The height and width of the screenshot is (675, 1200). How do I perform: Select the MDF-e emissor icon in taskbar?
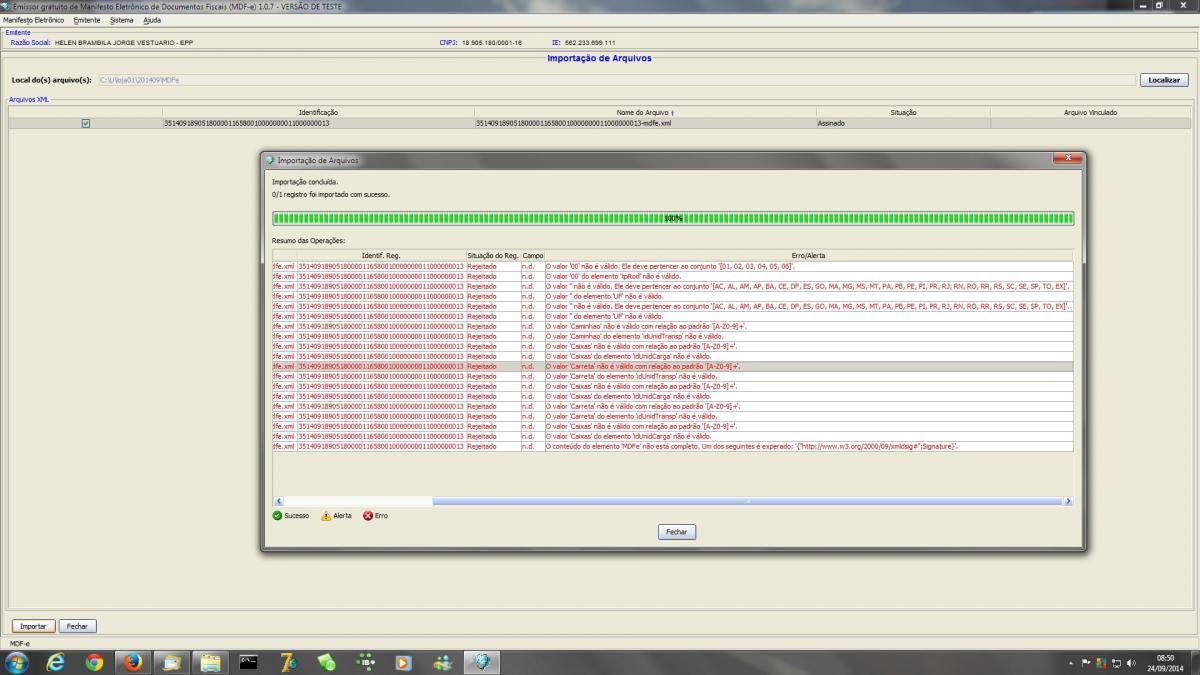[x=482, y=662]
